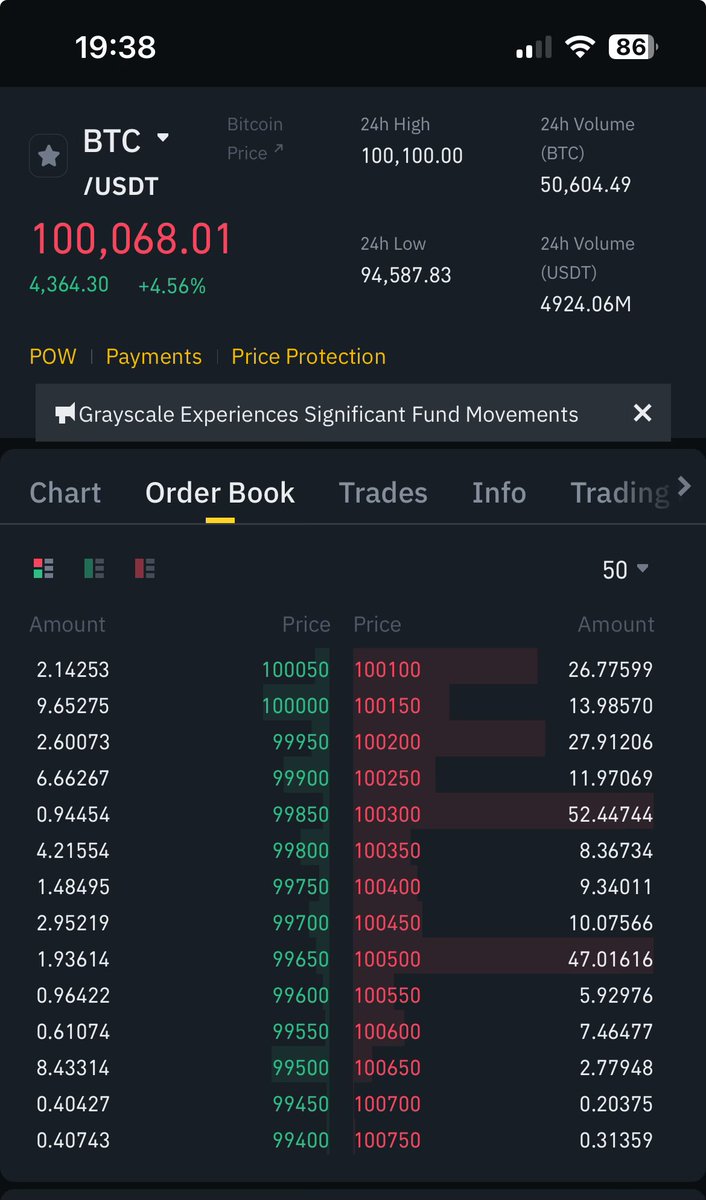
Task: Tap ask price 100250
Action: (388, 778)
